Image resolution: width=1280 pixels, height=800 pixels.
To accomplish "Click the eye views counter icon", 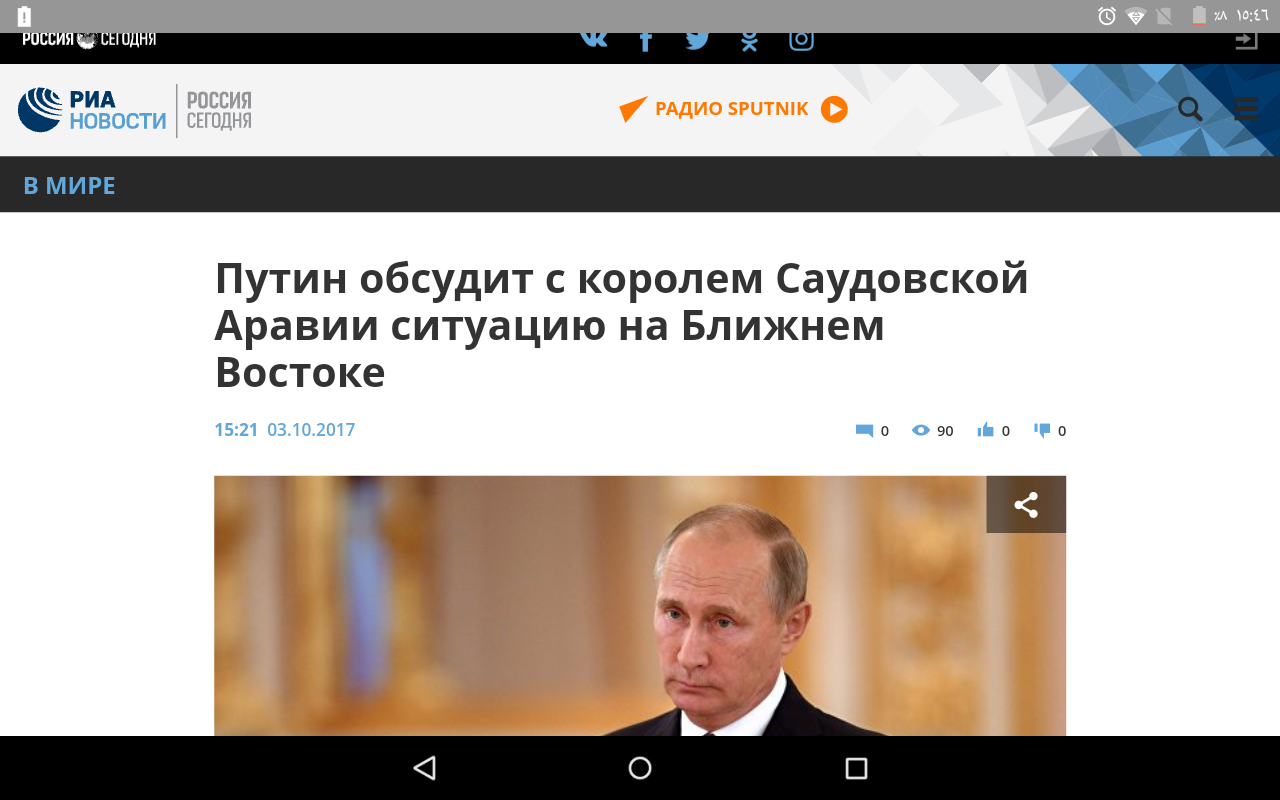I will tap(921, 430).
